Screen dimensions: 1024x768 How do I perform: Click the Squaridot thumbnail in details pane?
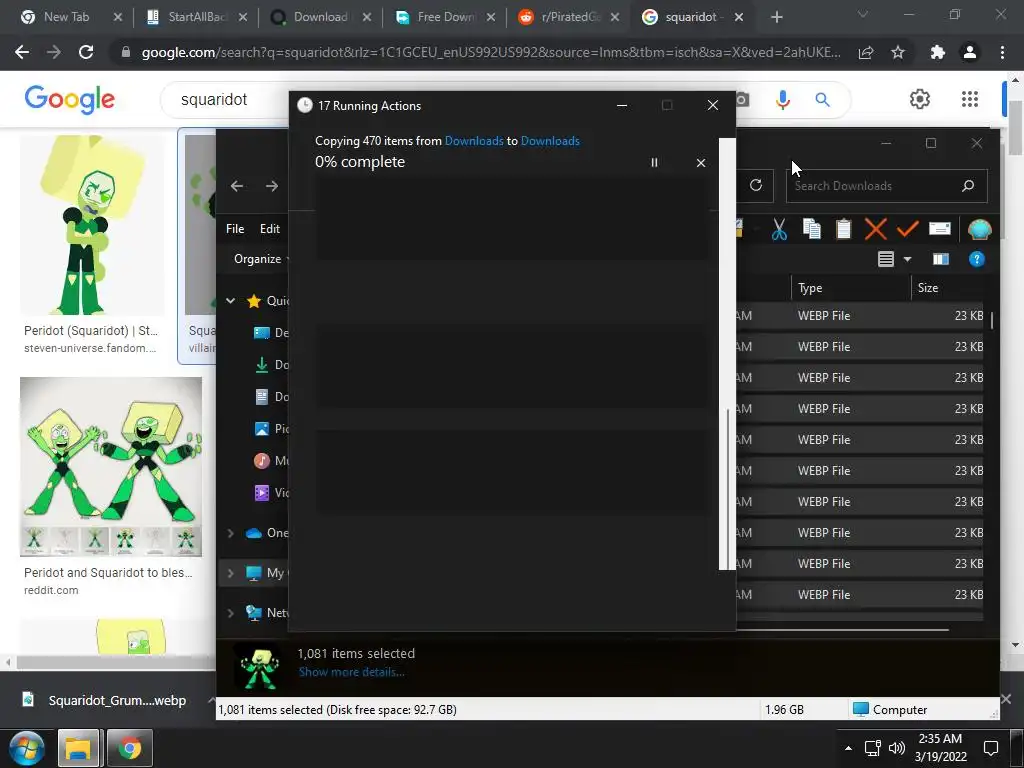[259, 667]
